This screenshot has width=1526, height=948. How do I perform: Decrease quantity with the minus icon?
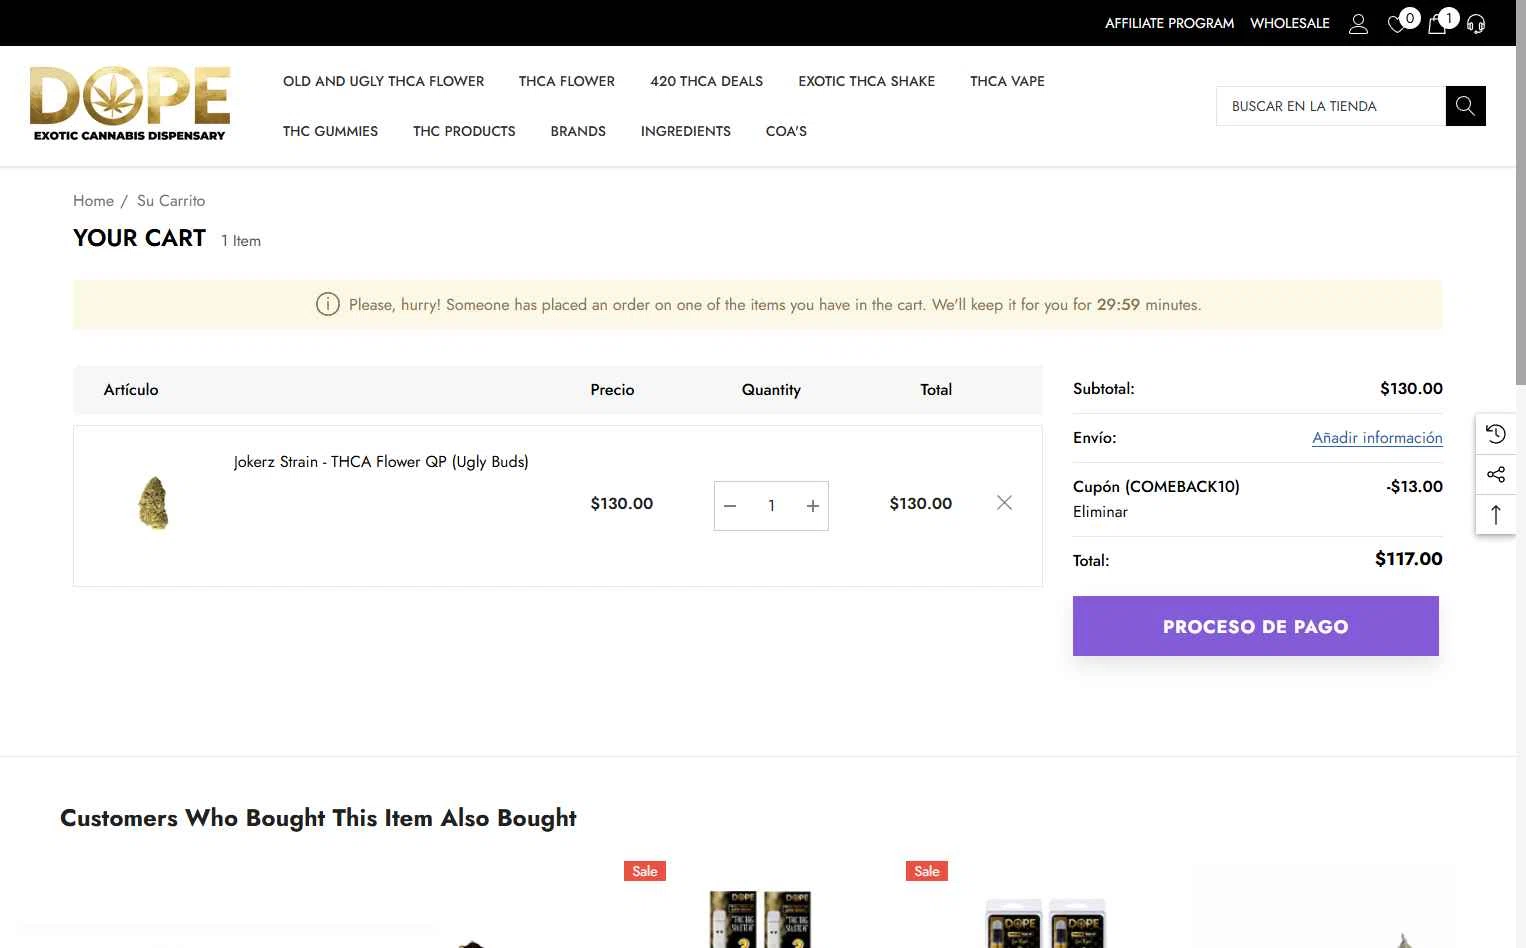click(730, 506)
